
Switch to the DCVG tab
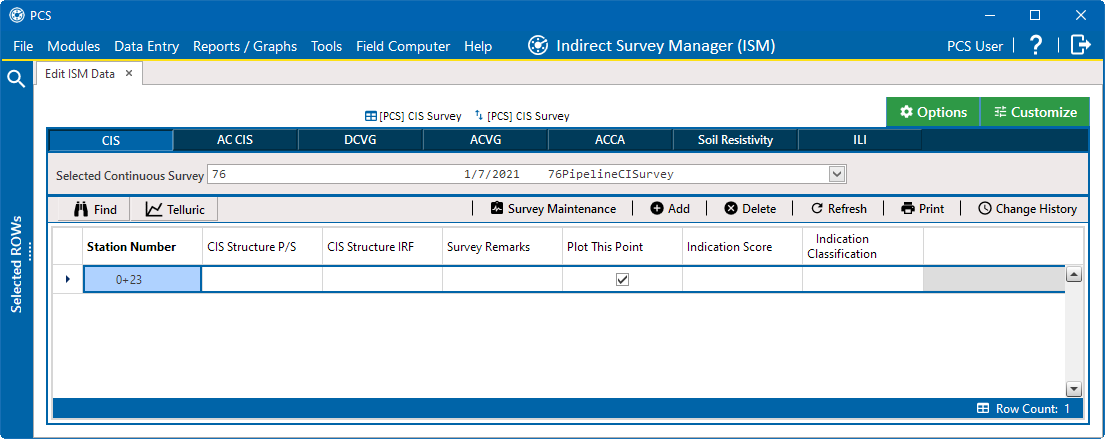(360, 140)
